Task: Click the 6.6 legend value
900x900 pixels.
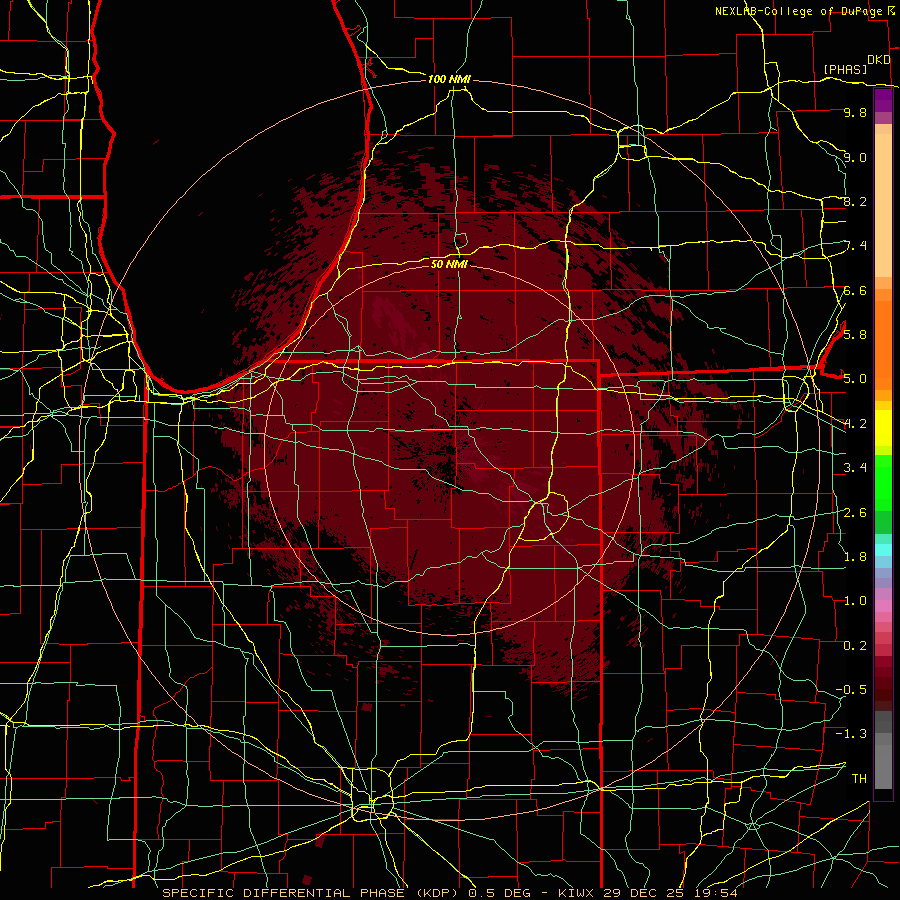Action: pyautogui.click(x=855, y=290)
